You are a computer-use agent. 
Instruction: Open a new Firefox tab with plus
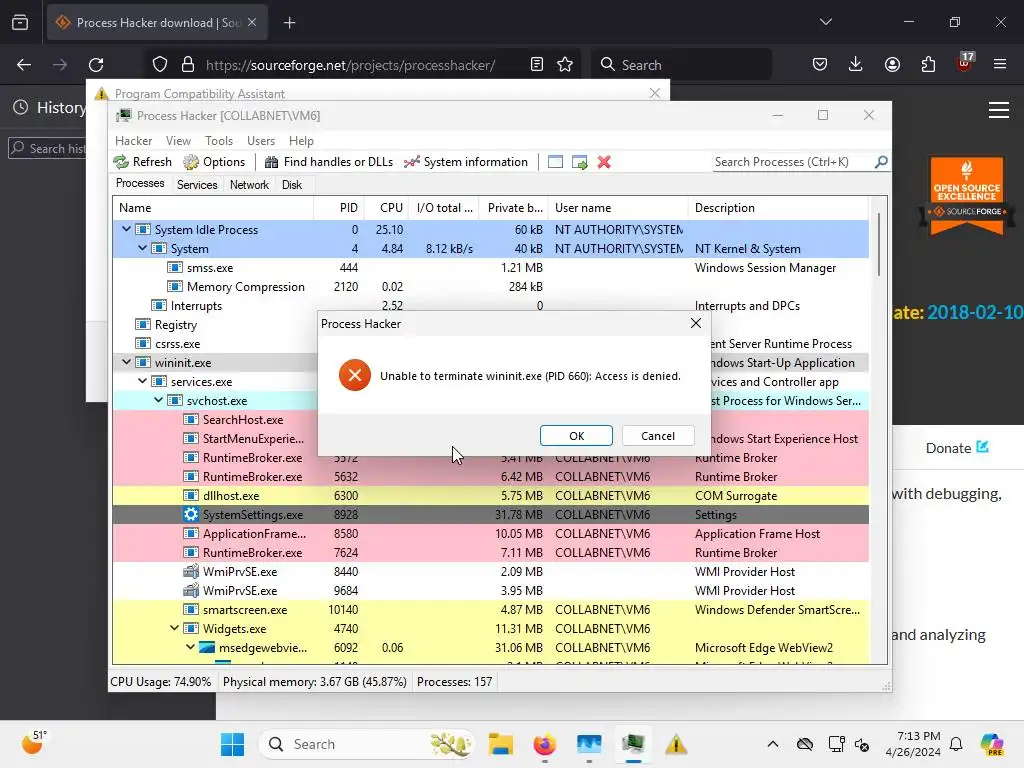coord(290,23)
